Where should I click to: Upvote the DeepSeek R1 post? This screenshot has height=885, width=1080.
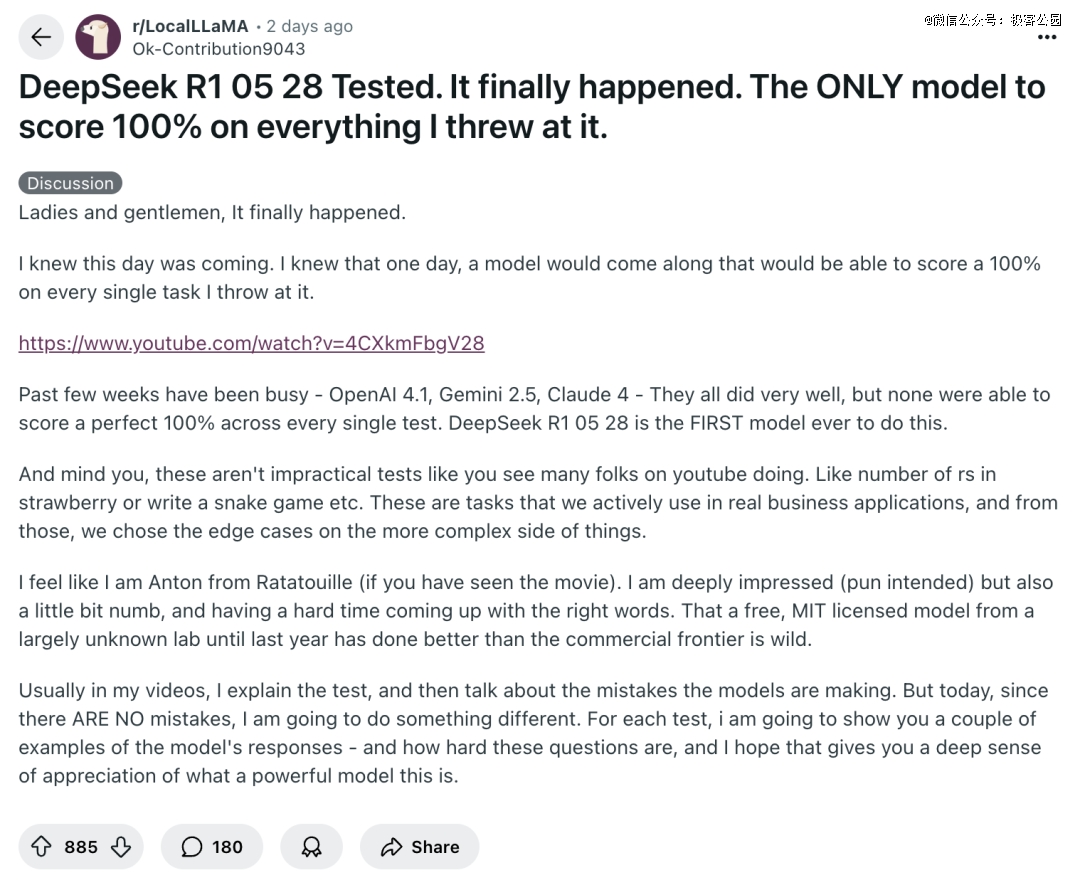[41, 846]
